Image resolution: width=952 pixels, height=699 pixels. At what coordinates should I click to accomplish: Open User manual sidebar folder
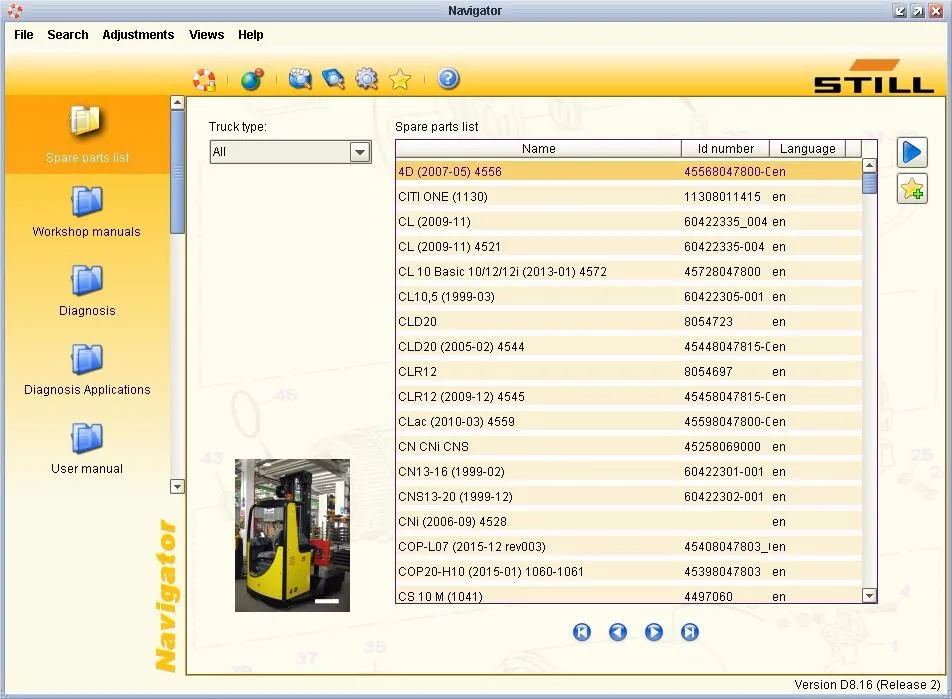pyautogui.click(x=87, y=449)
